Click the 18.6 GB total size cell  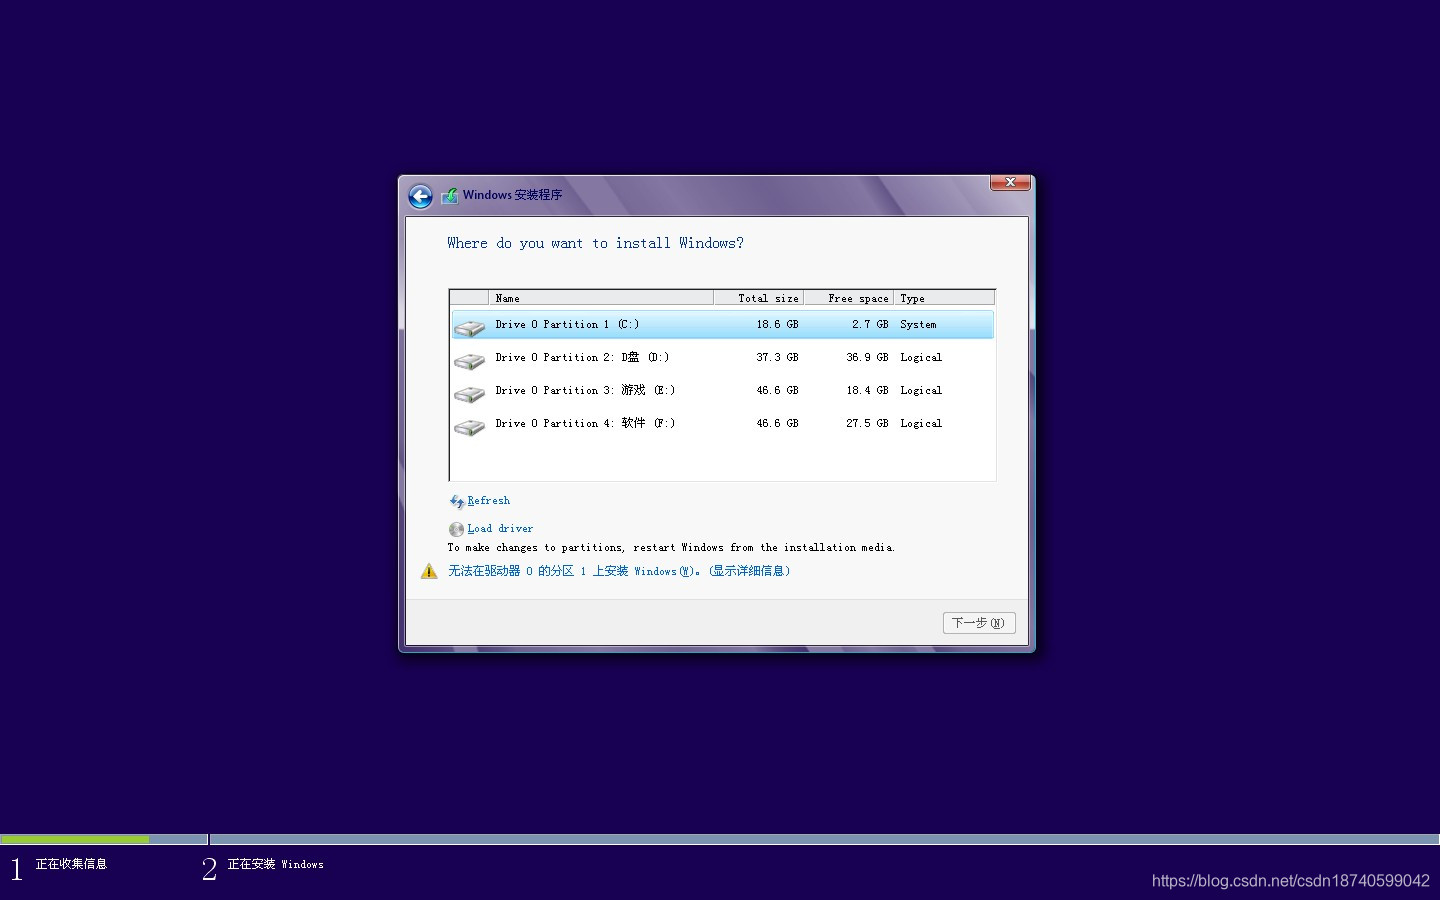[777, 325]
